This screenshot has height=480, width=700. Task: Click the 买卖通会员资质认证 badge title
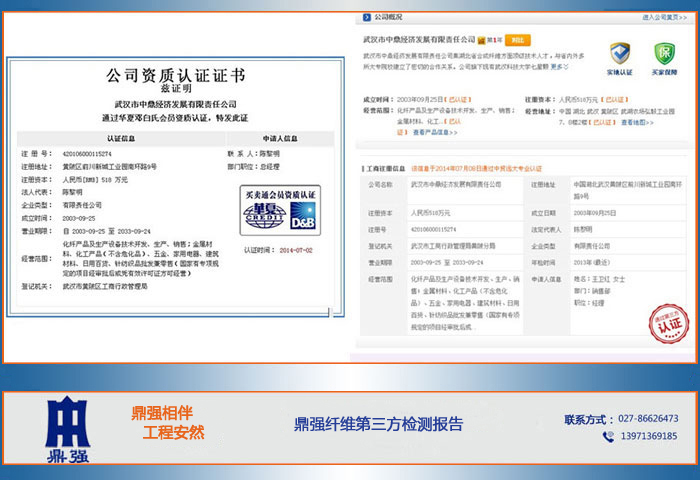280,195
